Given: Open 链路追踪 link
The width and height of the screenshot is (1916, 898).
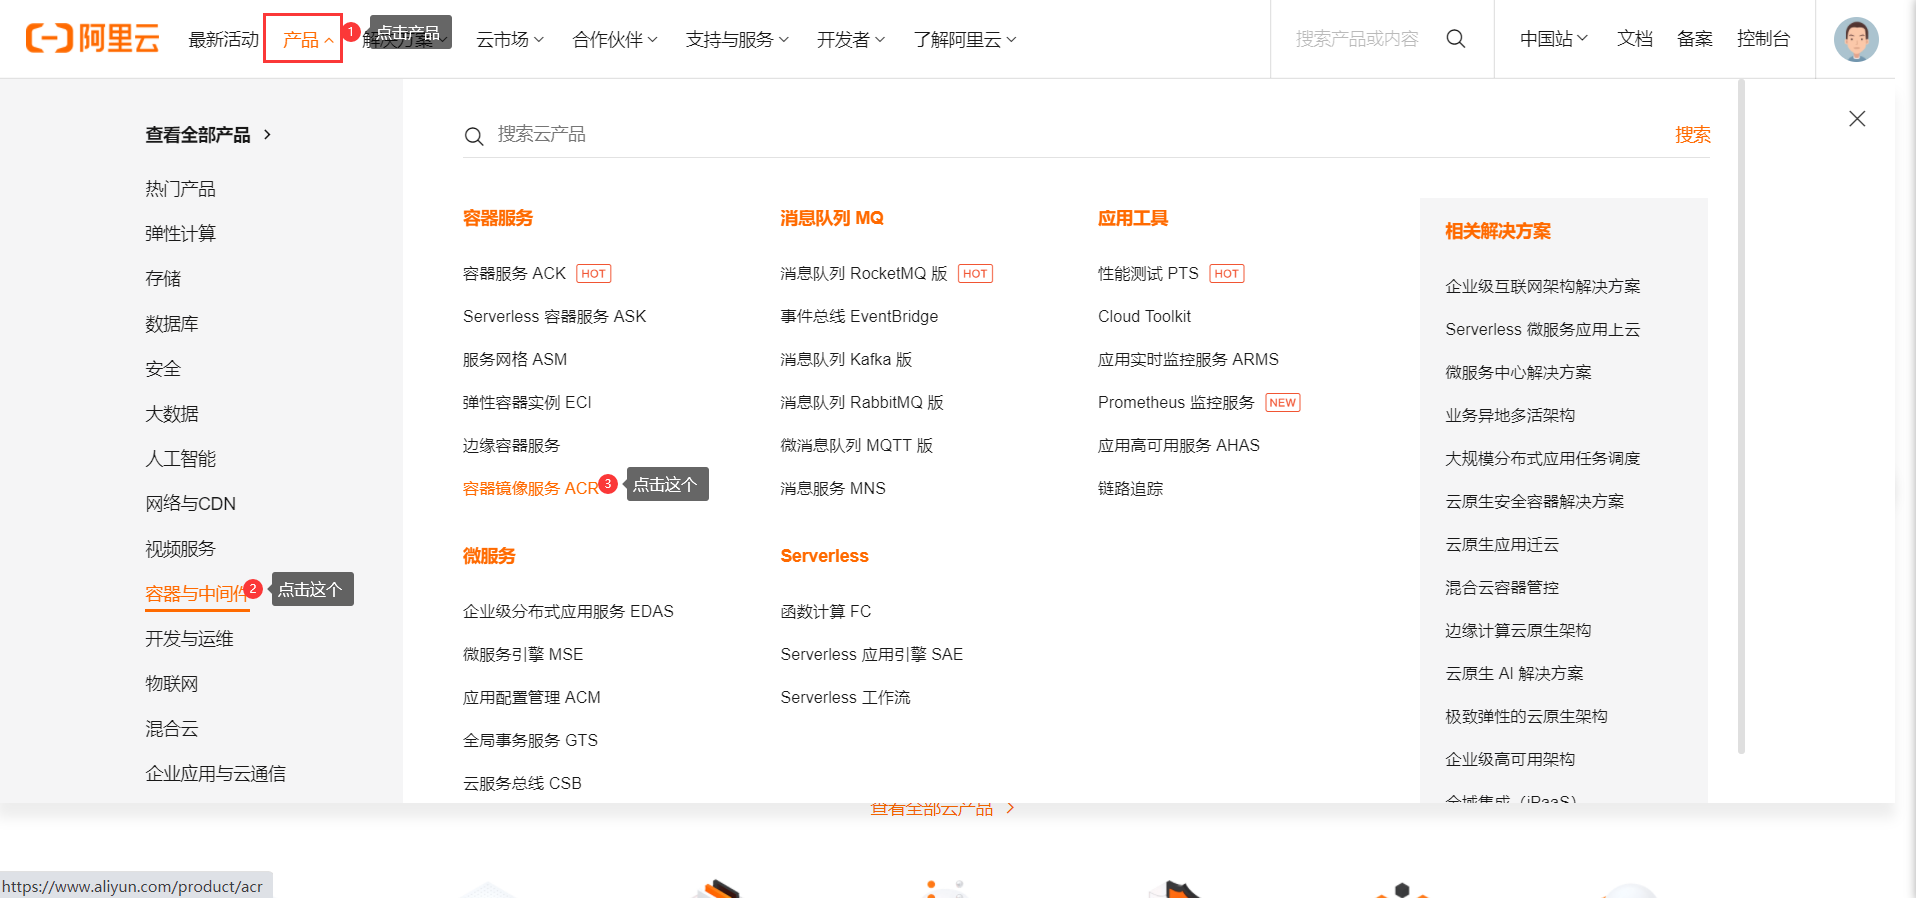Looking at the screenshot, I should coord(1130,488).
